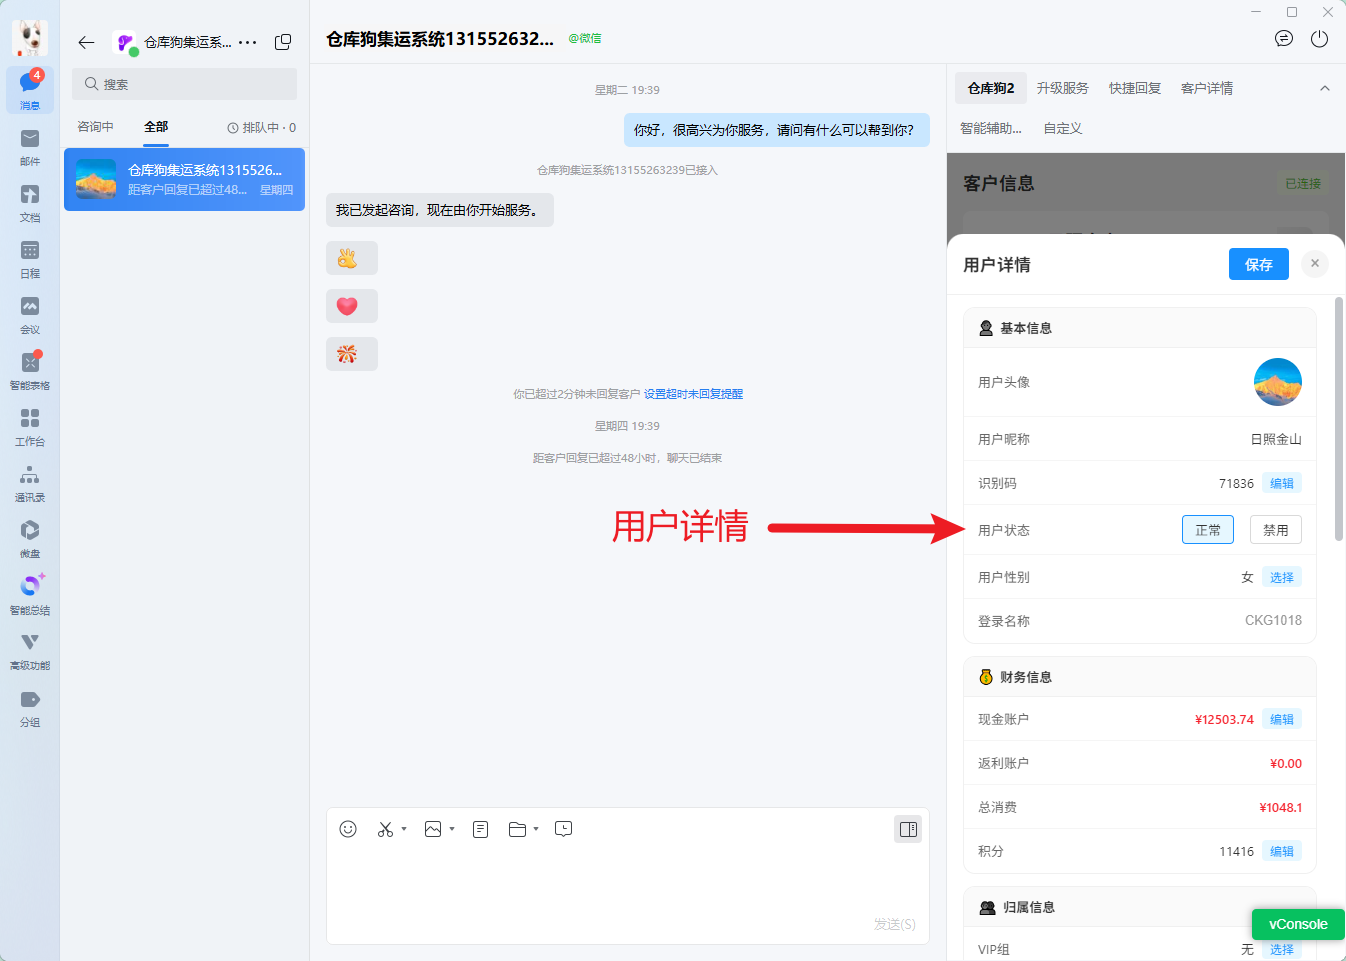Open the 会议 meeting sidebar icon
The height and width of the screenshot is (961, 1346).
point(30,314)
